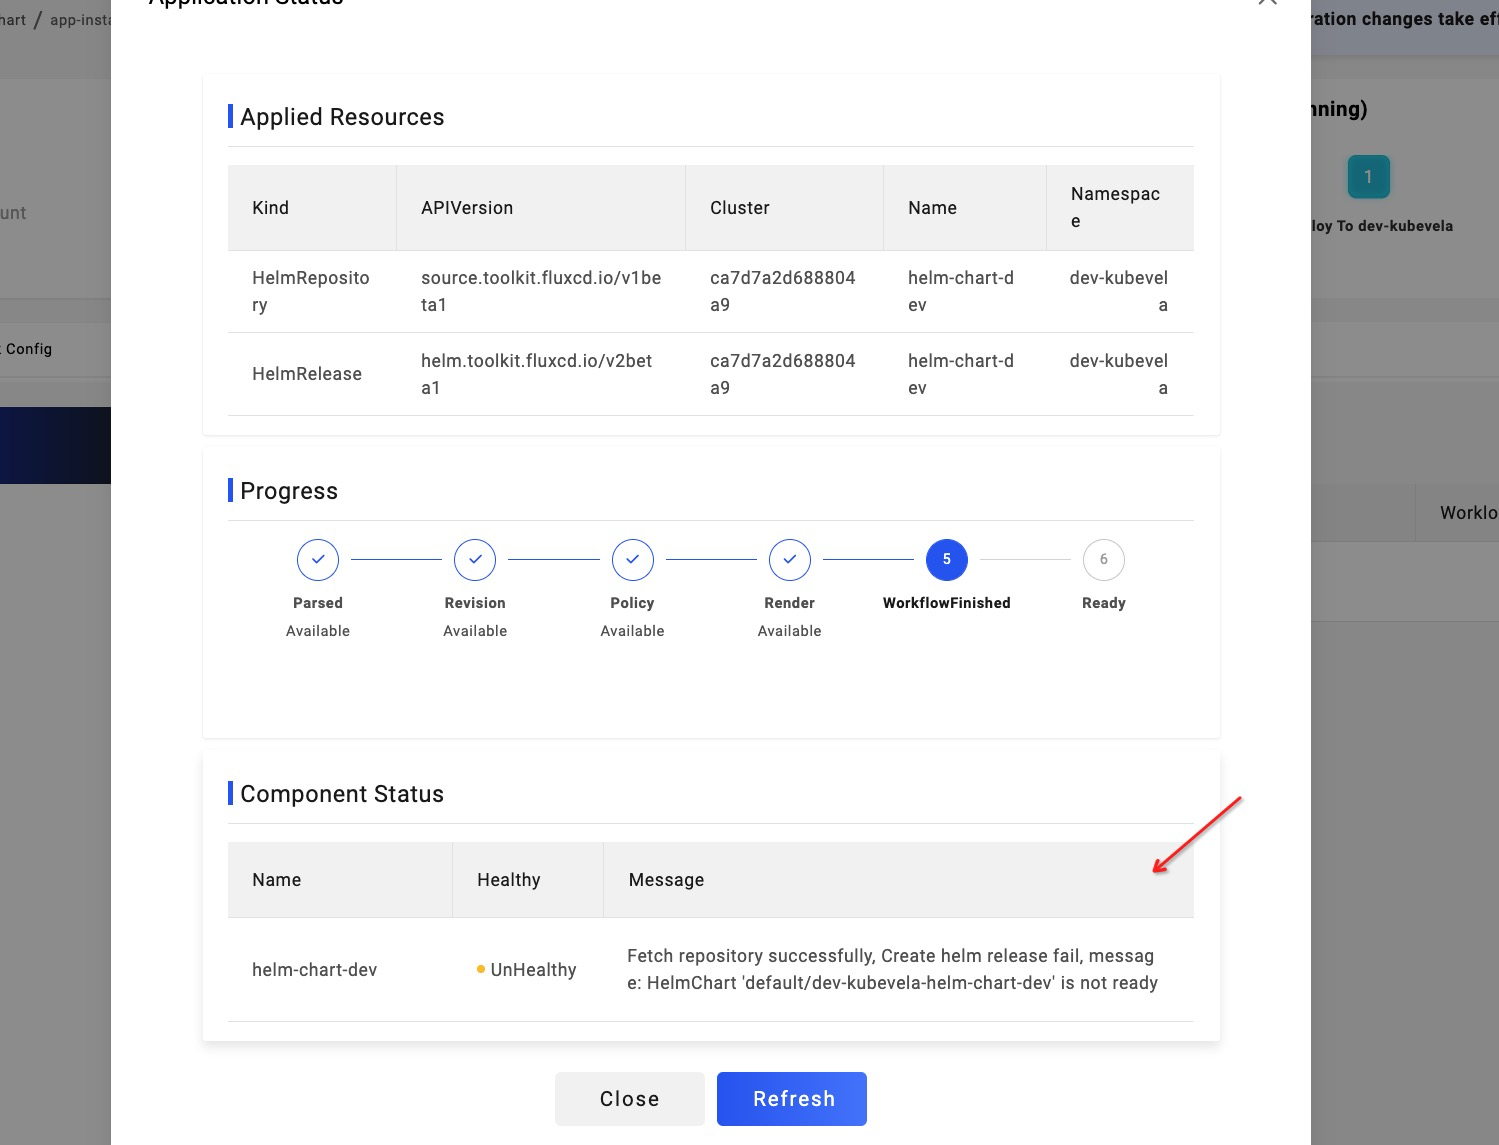The width and height of the screenshot is (1499, 1145).
Task: Close the Application Status dialog
Action: tap(629, 1099)
